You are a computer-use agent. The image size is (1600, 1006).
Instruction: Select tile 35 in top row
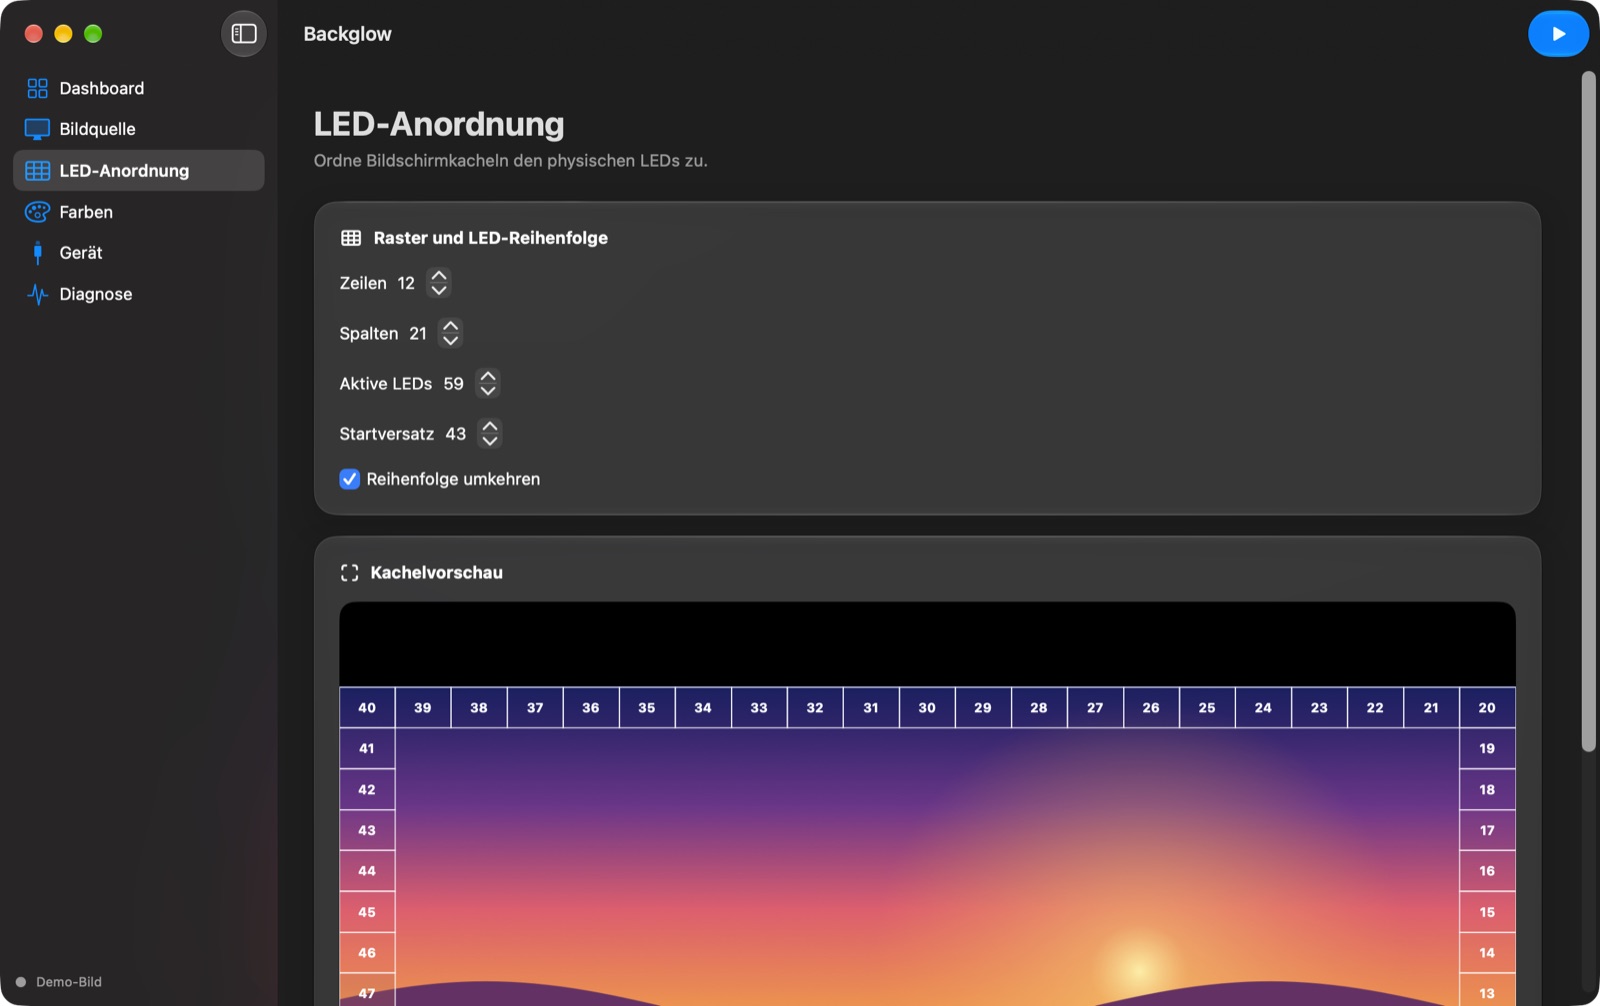tap(647, 707)
